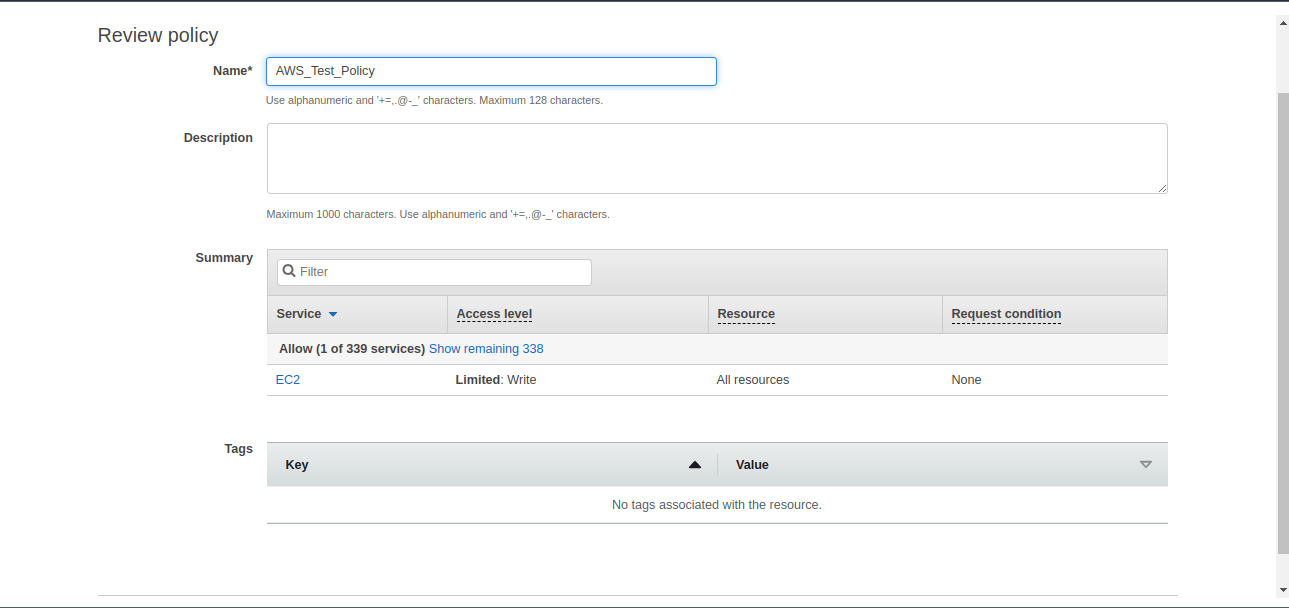Click the None request condition cell
The width and height of the screenshot is (1289, 608).
966,380
